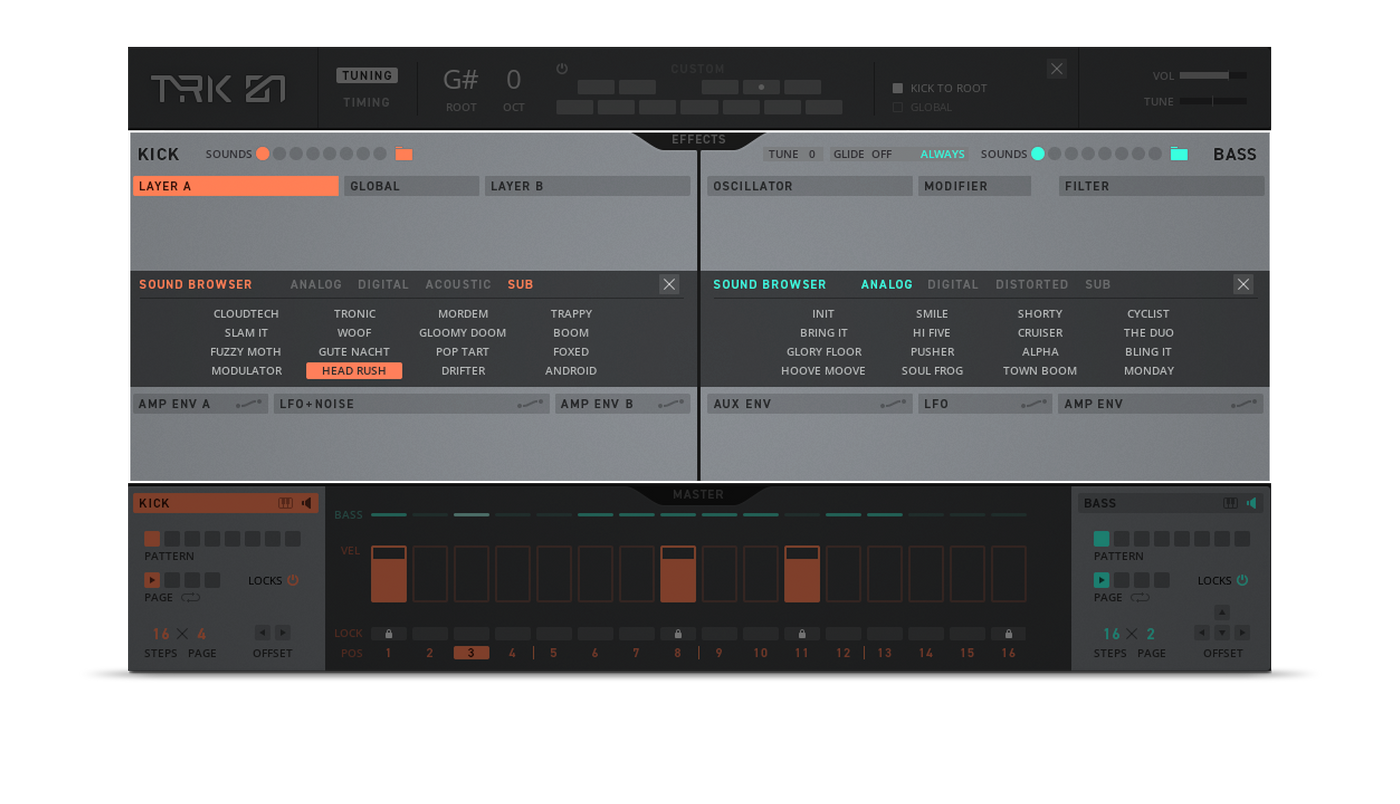1400x804 pixels.
Task: Toggle Kick Locks power icon
Action: click(293, 580)
